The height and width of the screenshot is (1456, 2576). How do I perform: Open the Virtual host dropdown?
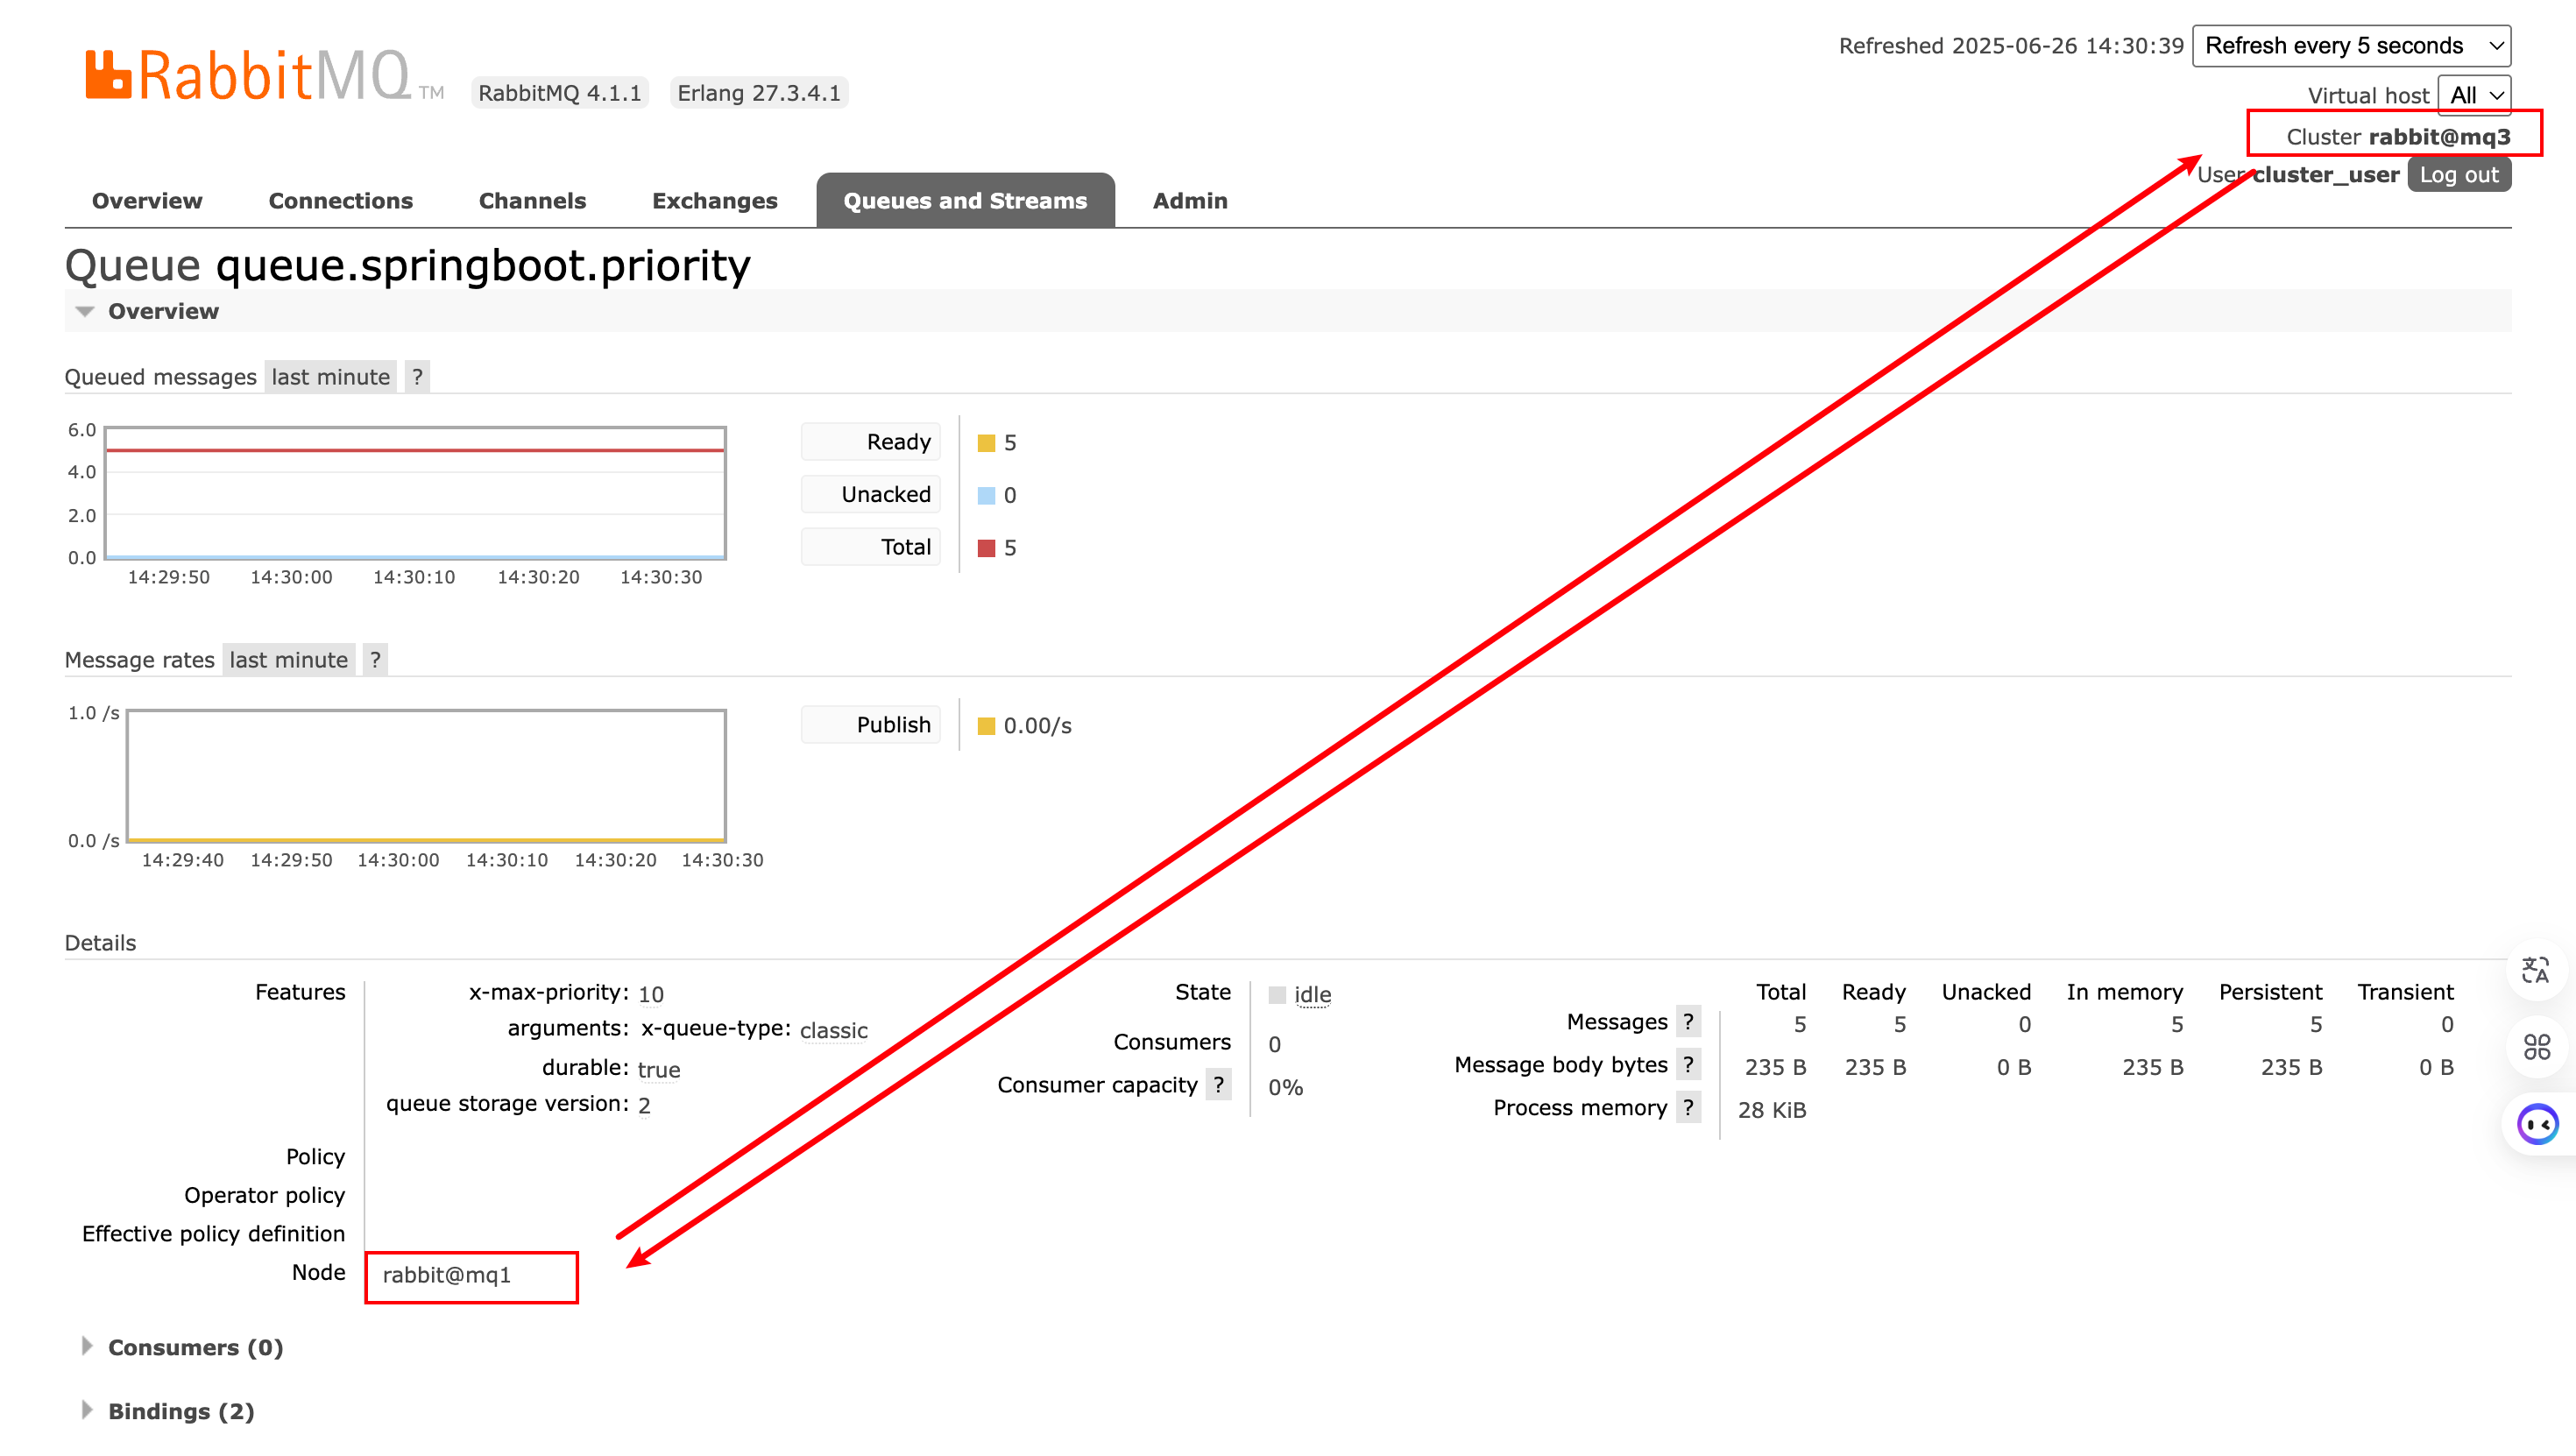tap(2474, 95)
